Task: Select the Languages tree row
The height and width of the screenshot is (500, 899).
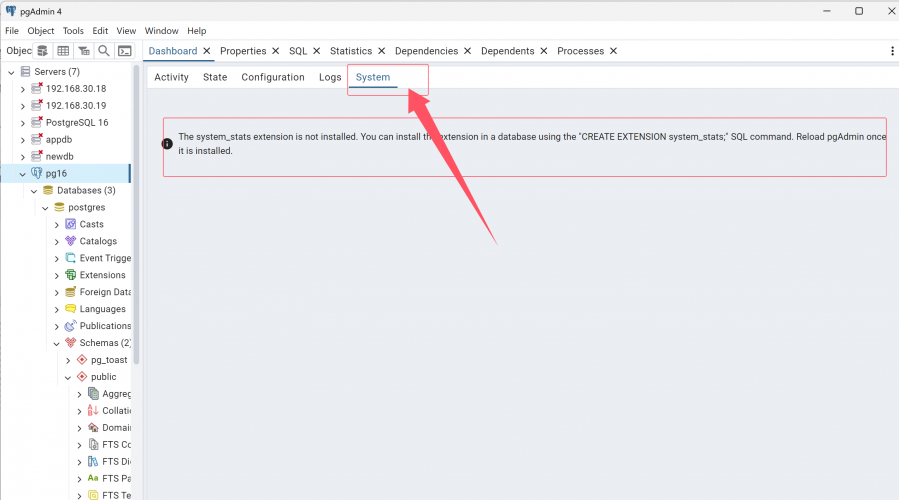Action: point(66,308)
